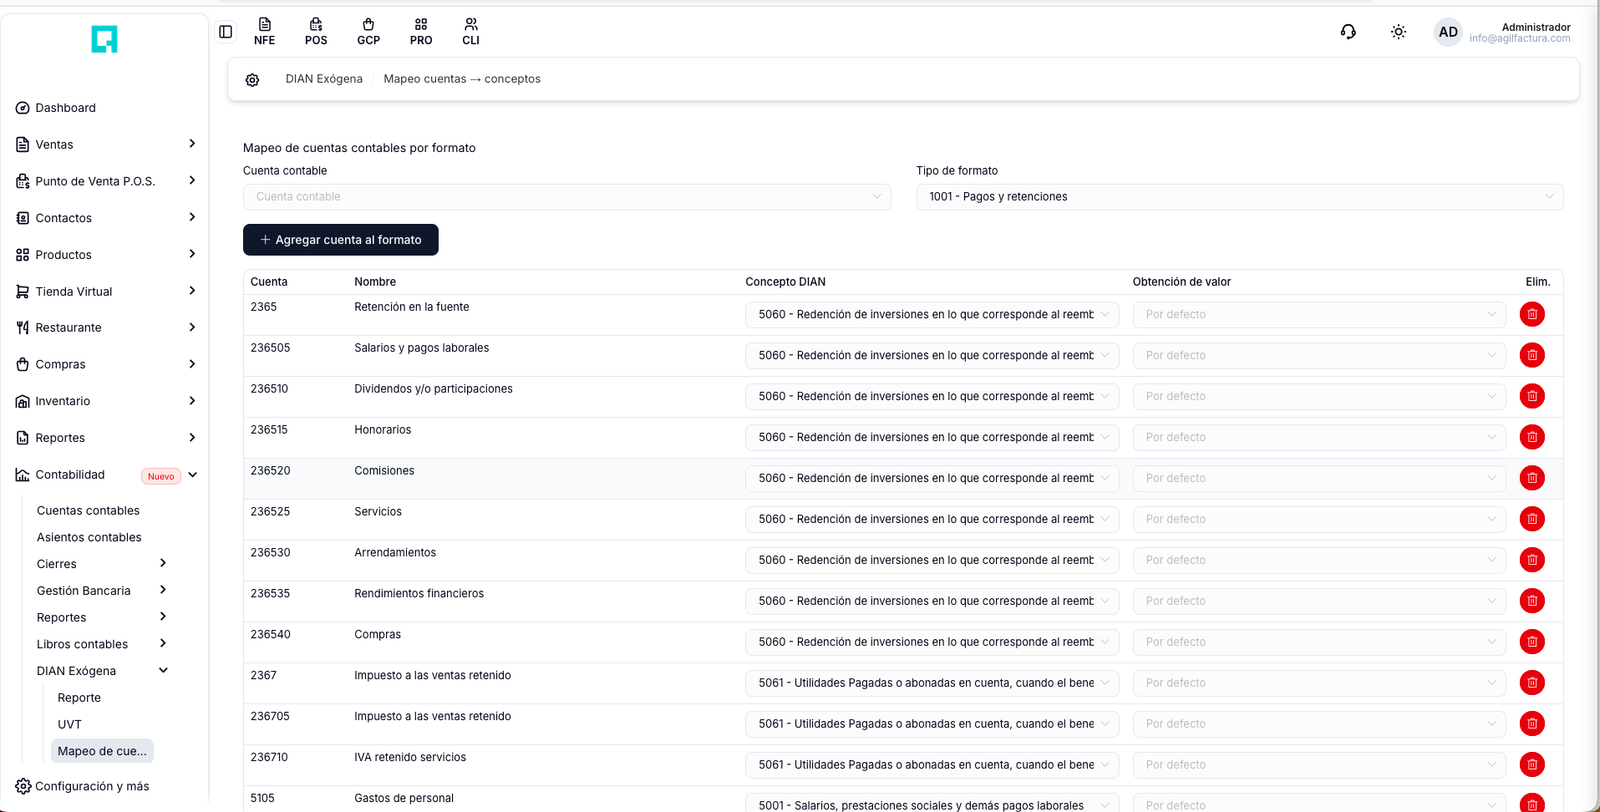This screenshot has height=812, width=1600.
Task: Expand Punto de Venta P.O.S. menu
Action: click(106, 181)
